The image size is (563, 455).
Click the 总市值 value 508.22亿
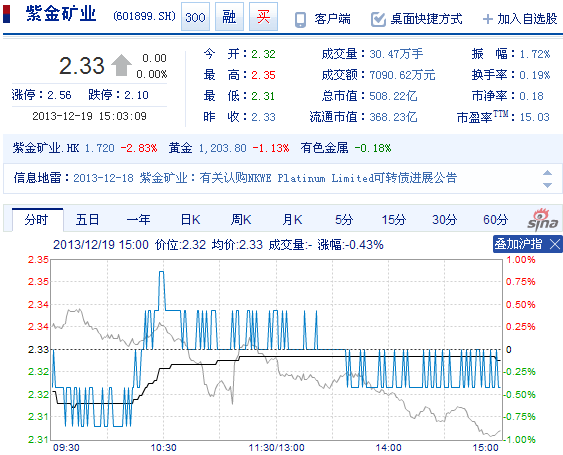click(393, 96)
